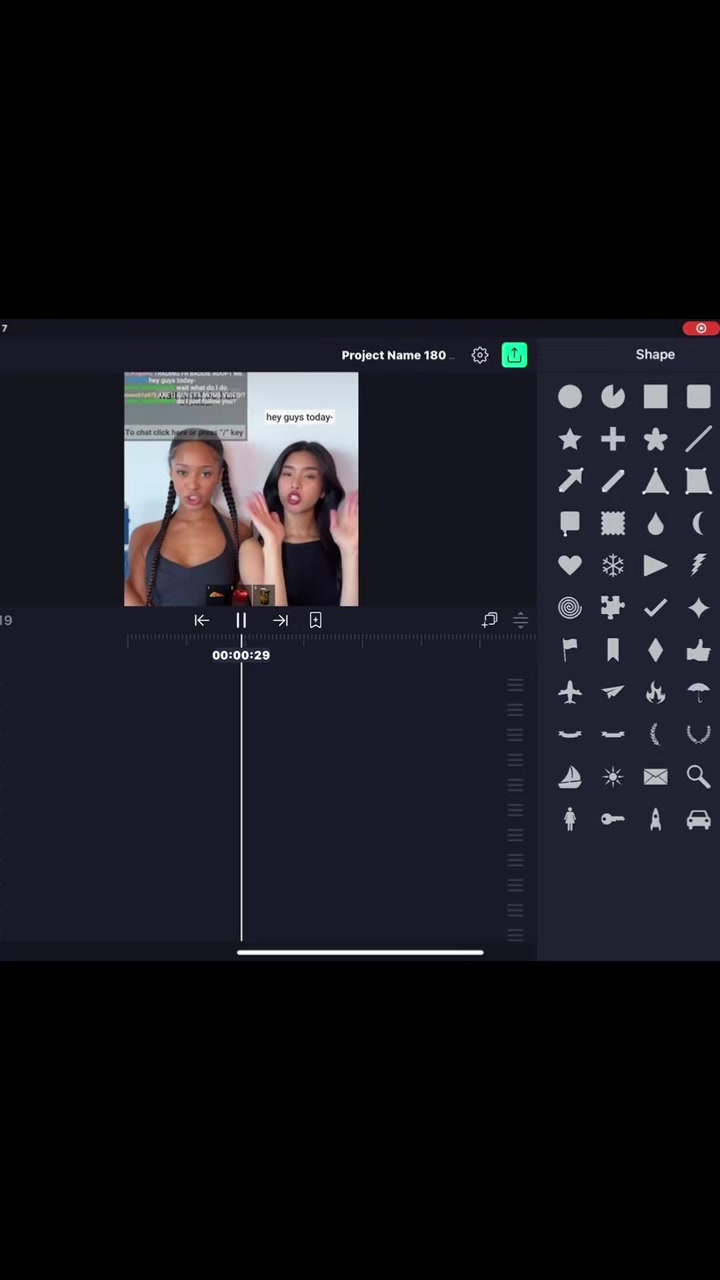This screenshot has height=1280, width=720.
Task: Select the postage stamp shape
Action: tap(612, 523)
